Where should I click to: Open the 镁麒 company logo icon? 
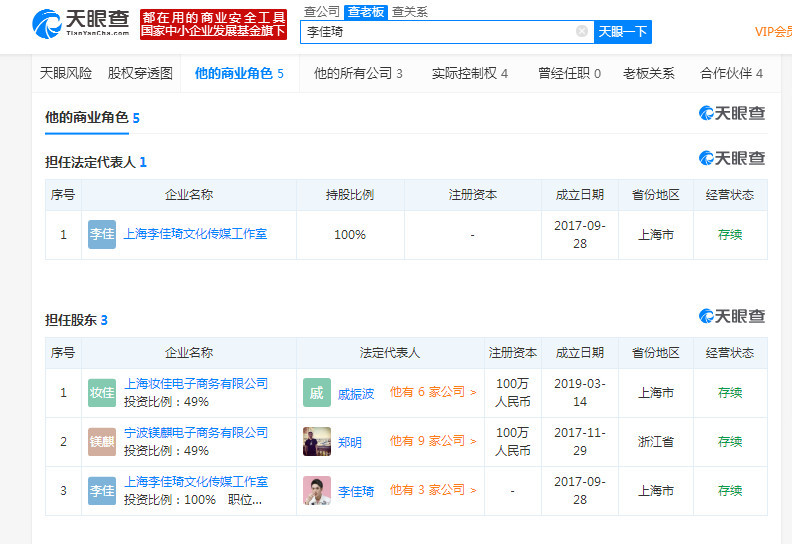coord(102,441)
